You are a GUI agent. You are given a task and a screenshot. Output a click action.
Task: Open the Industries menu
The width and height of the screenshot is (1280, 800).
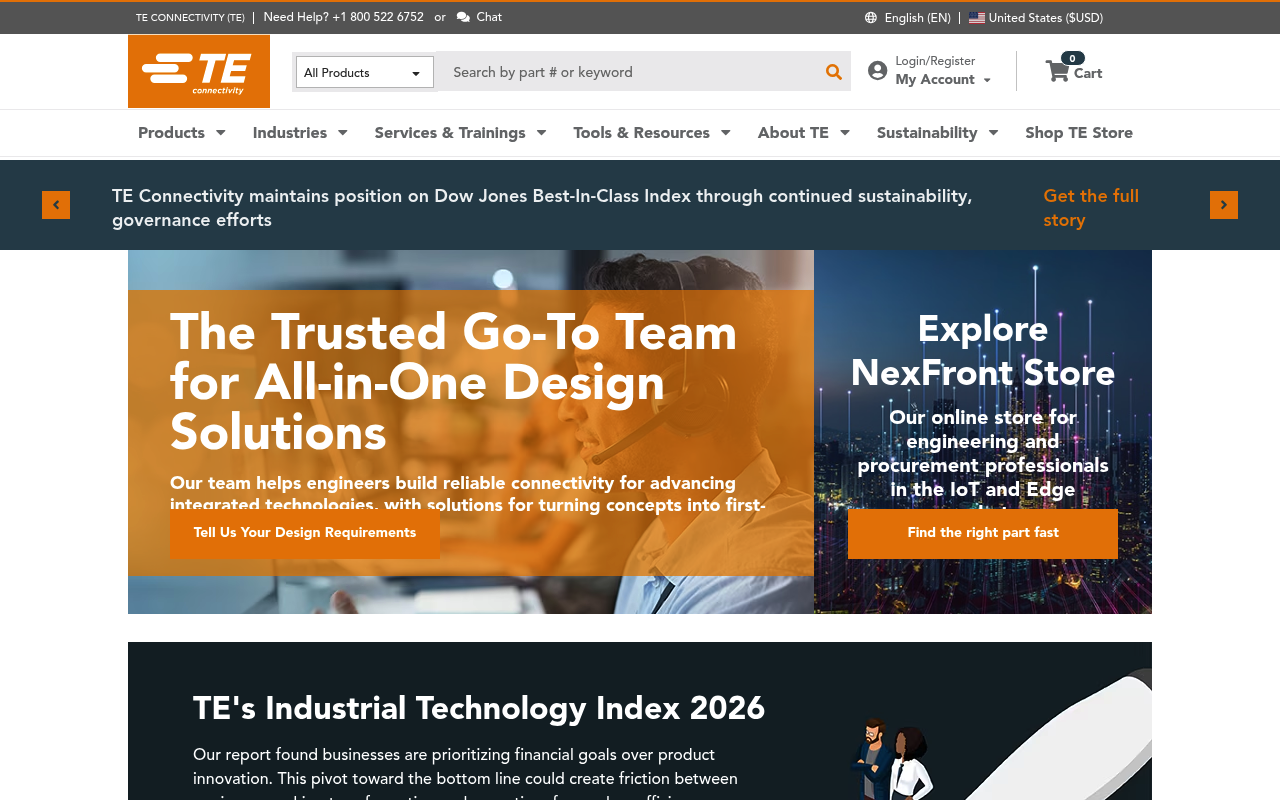[x=290, y=133]
